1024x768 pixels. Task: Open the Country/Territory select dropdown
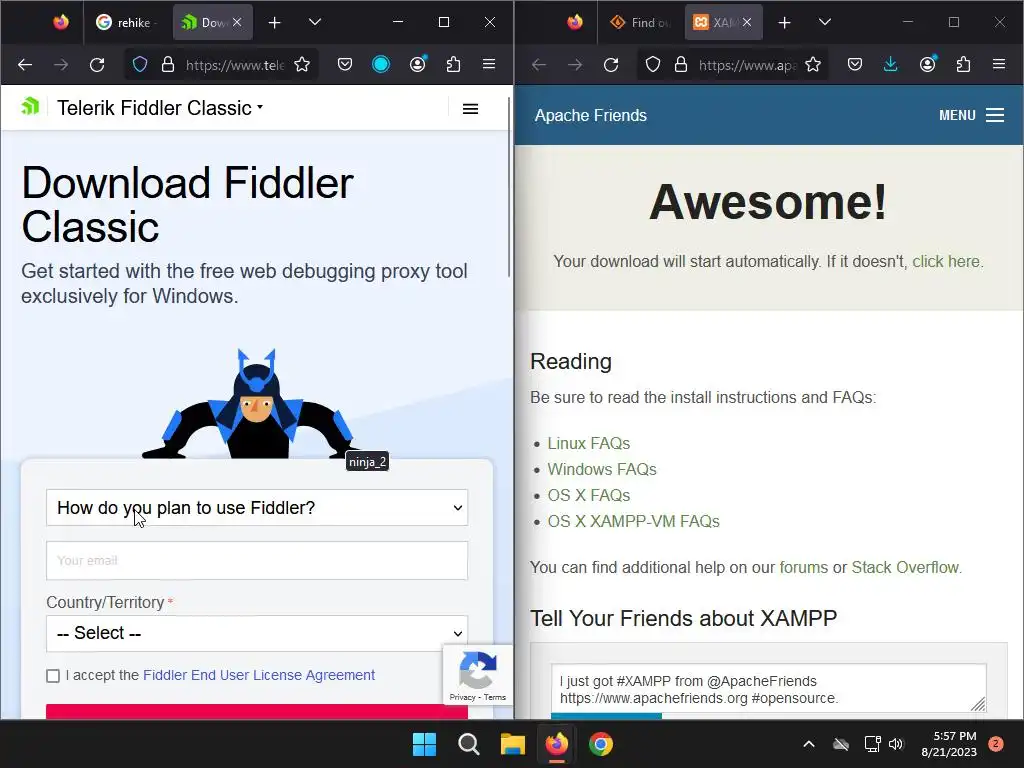257,633
